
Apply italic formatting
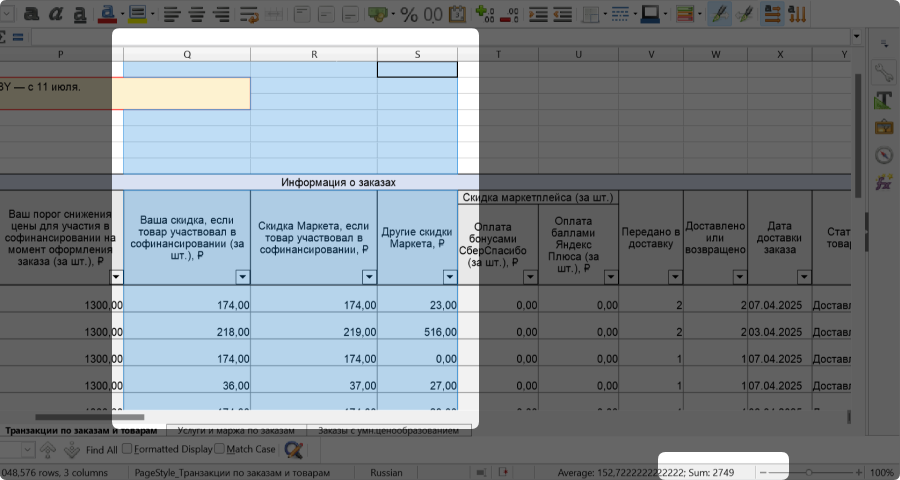click(x=56, y=14)
